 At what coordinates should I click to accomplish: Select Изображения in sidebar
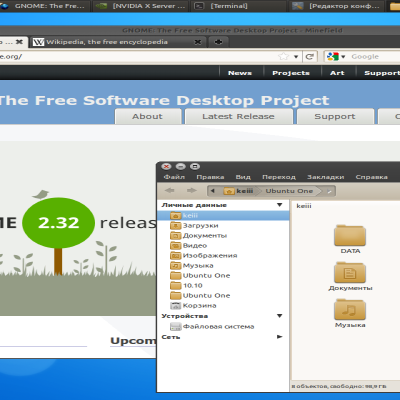pyautogui.click(x=223, y=255)
